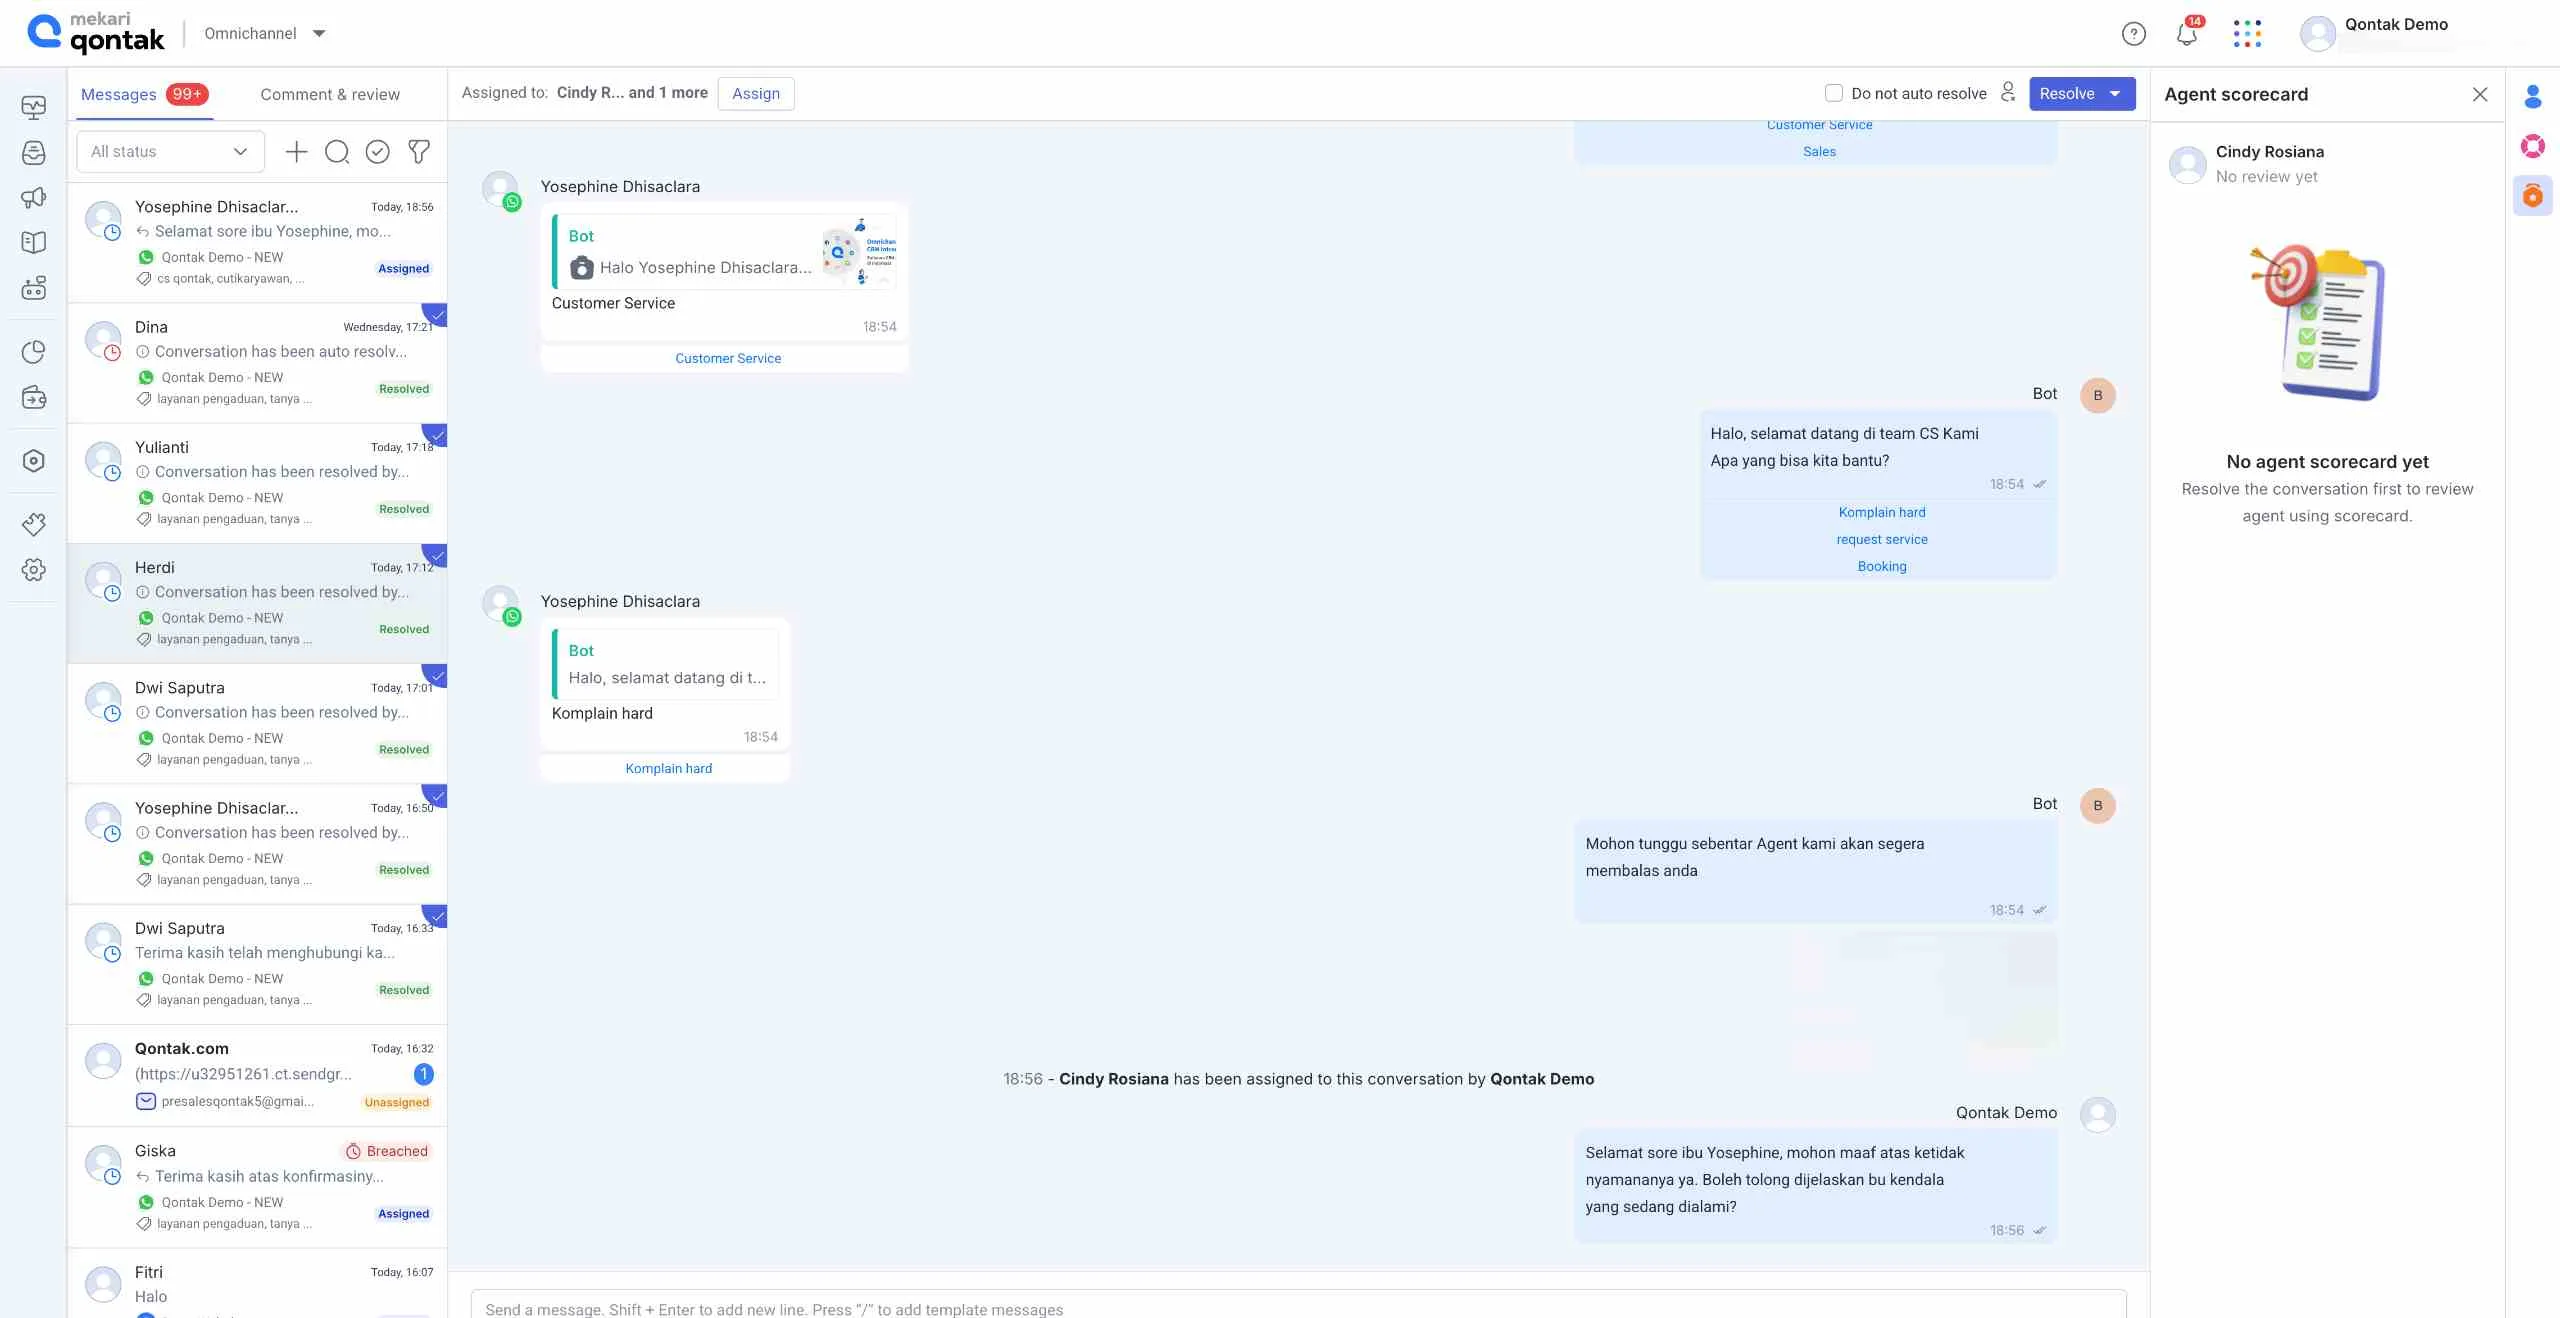The width and height of the screenshot is (2560, 1318).
Task: Open the reports pie chart icon
Action: click(x=33, y=351)
